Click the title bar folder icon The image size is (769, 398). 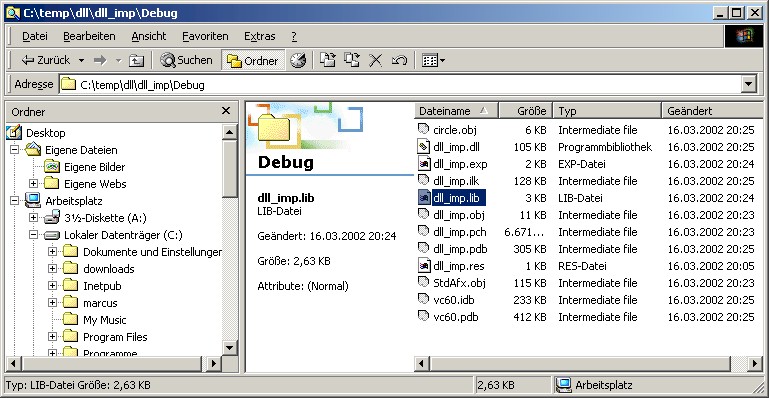tap(12, 13)
